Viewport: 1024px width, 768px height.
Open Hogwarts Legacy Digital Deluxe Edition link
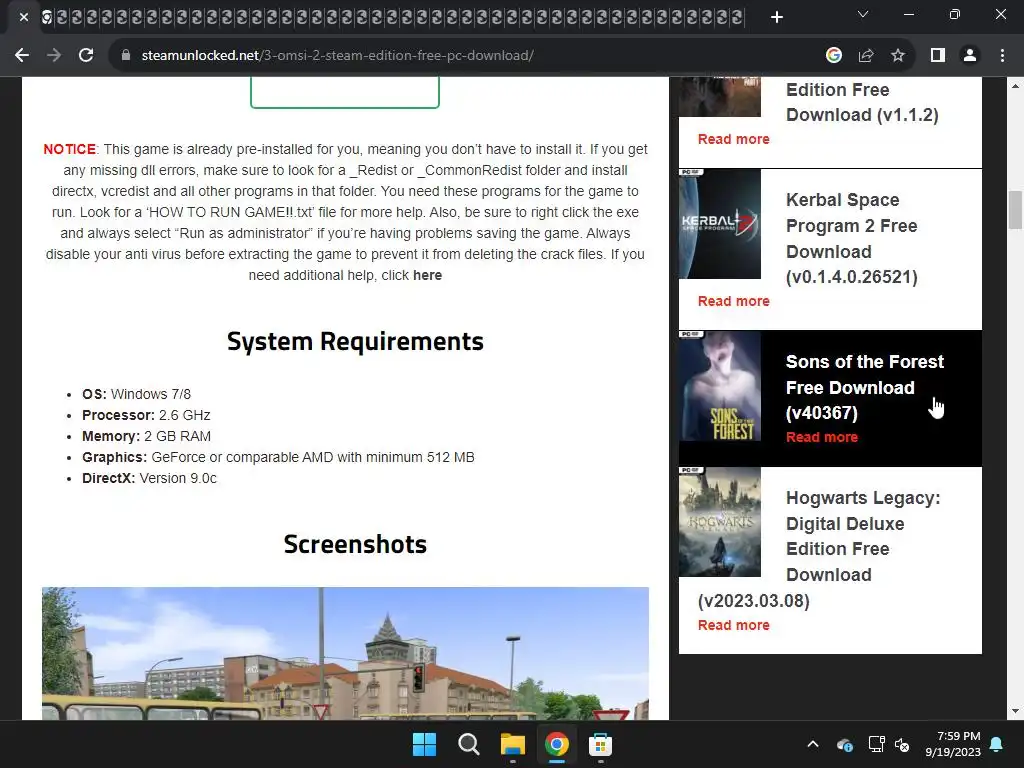pos(819,549)
